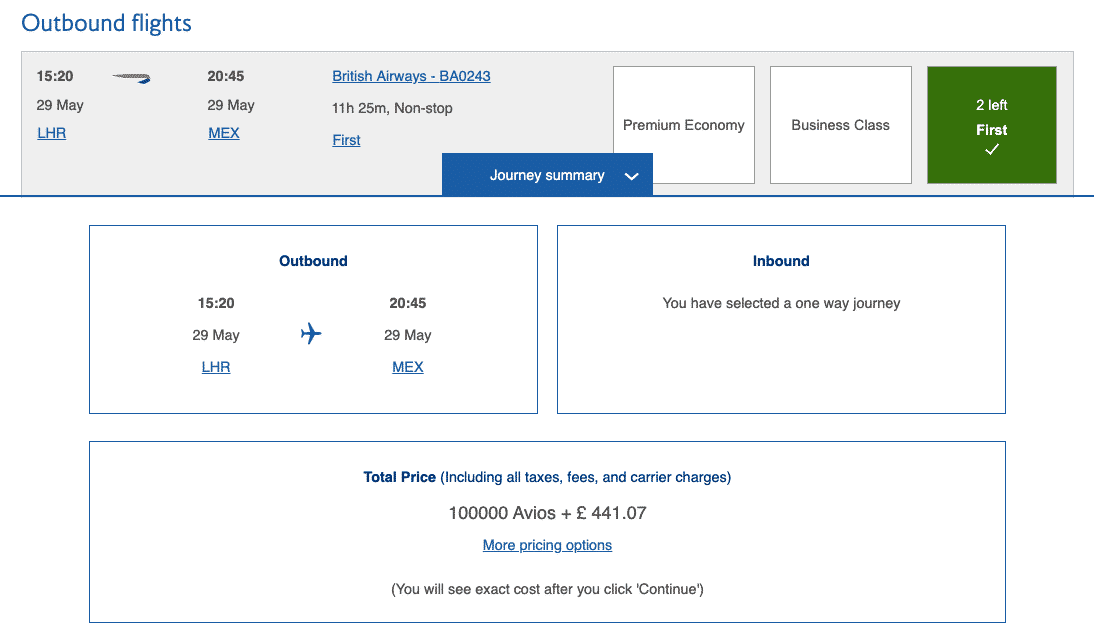Click the MEX link in Outbound summary
Image resolution: width=1094 pixels, height=634 pixels.
pyautogui.click(x=407, y=367)
